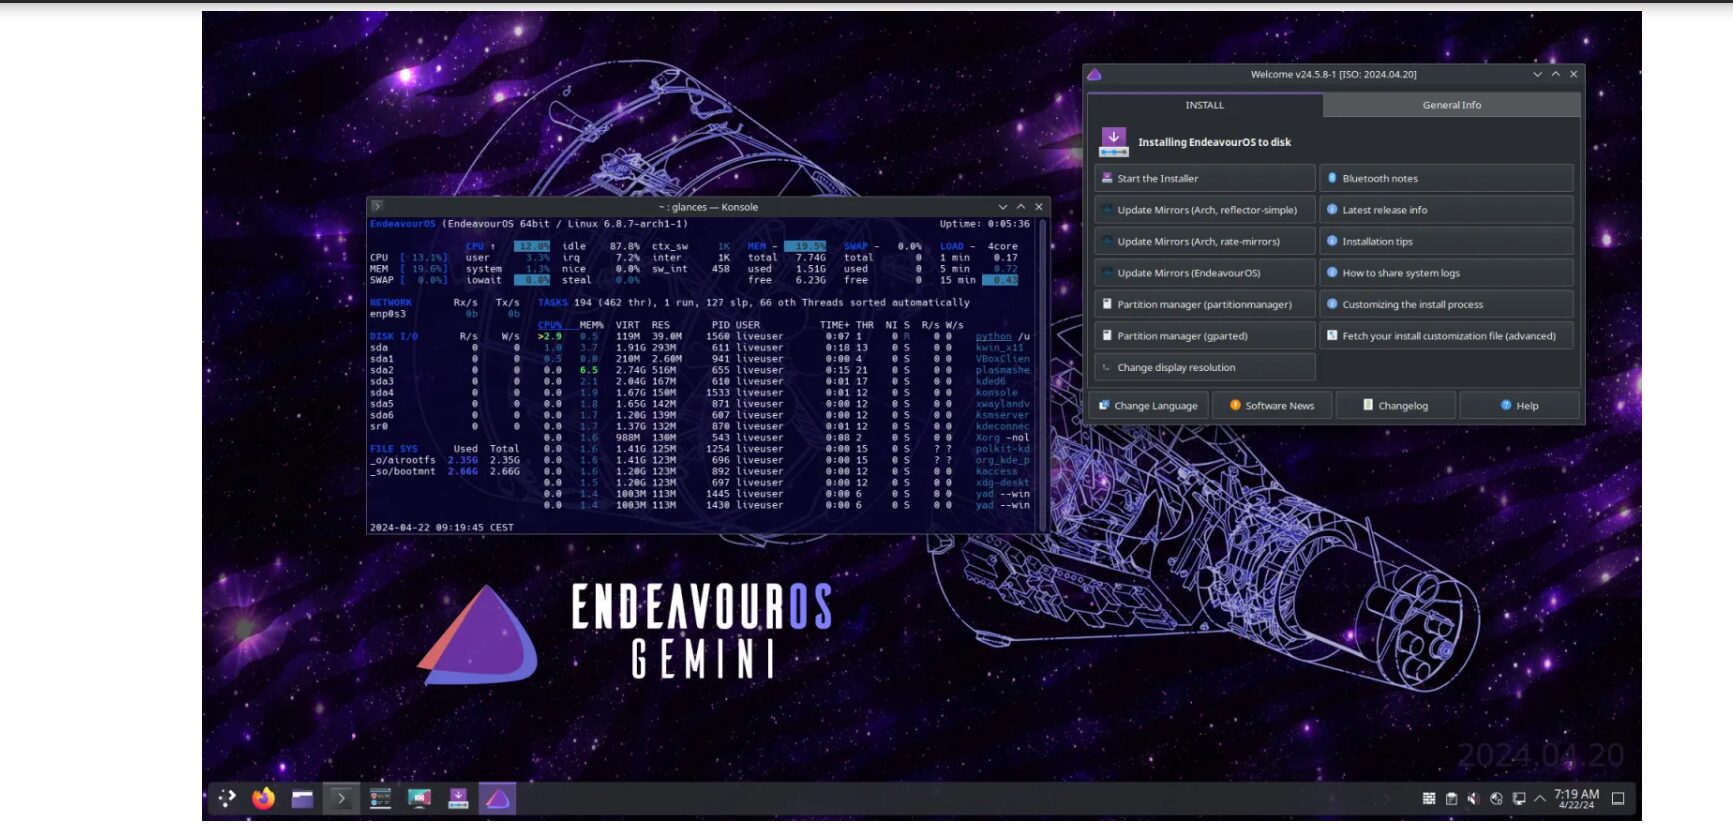This screenshot has height=838, width=1733.
Task: Click the '2024-04-22 09:19:45 CEST' timestamp
Action: click(442, 527)
